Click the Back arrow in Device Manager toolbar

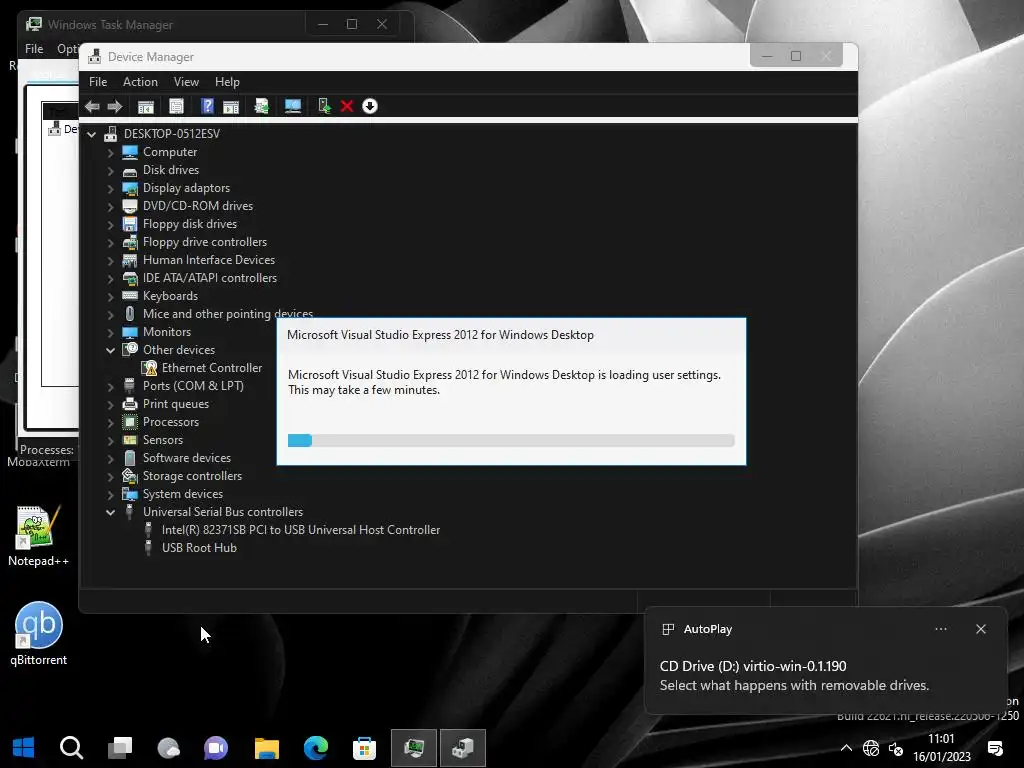(92, 106)
